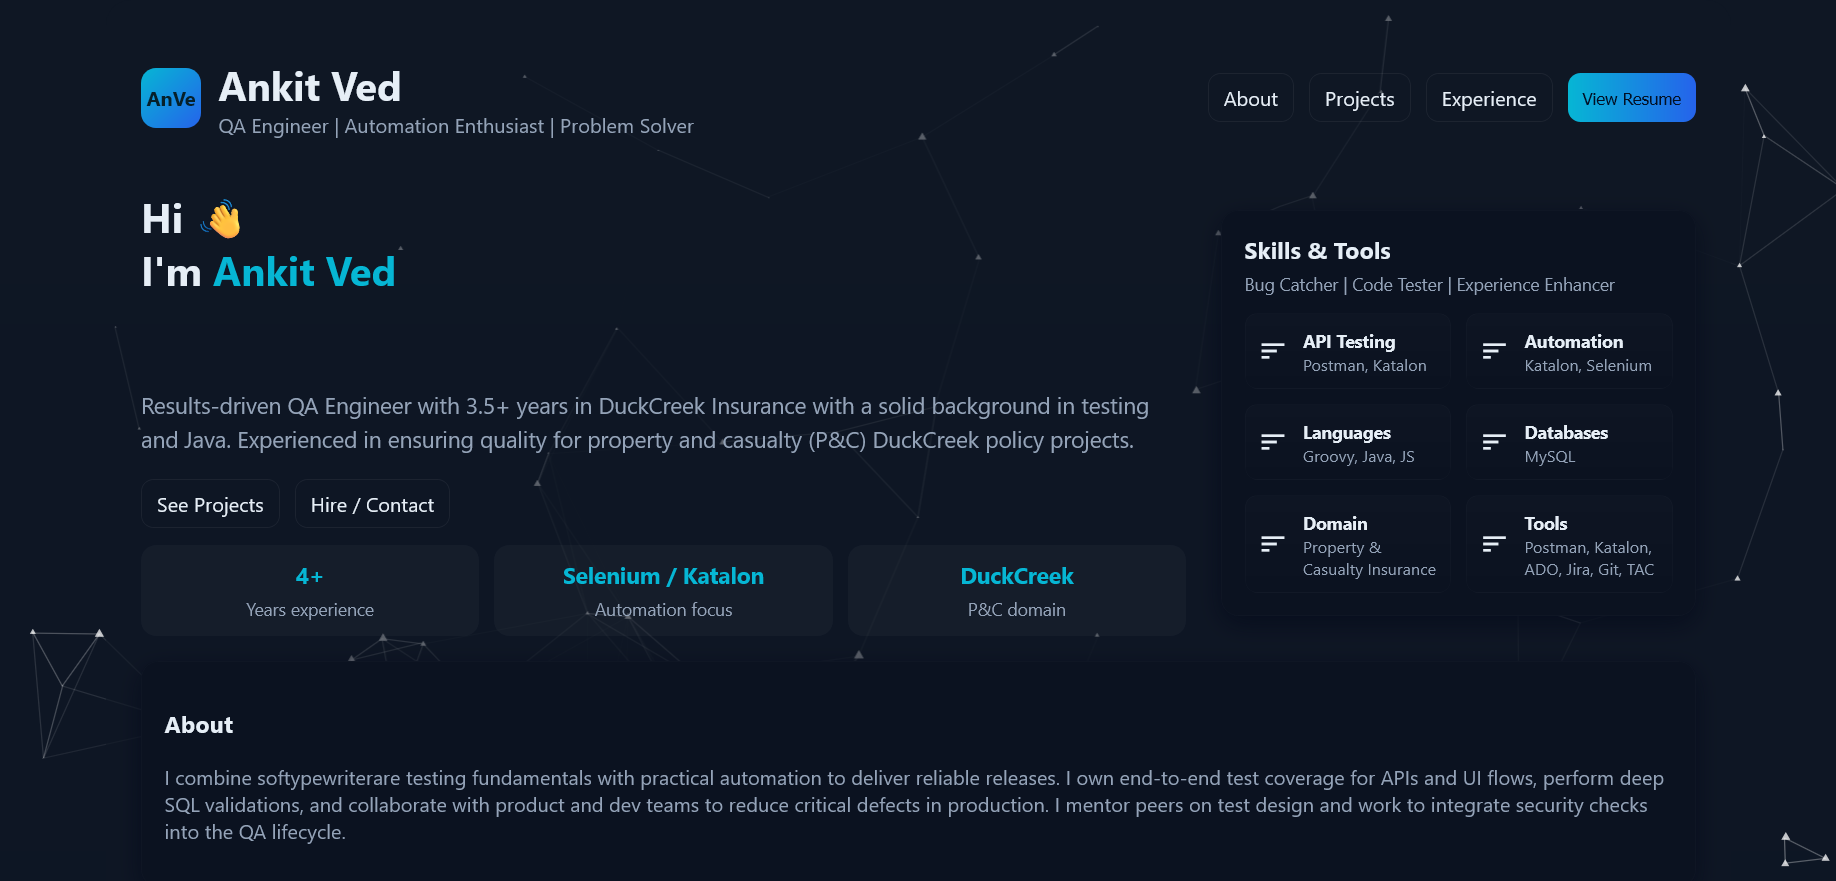This screenshot has height=881, width=1836.
Task: Click the Tools skill list icon
Action: 1494,544
